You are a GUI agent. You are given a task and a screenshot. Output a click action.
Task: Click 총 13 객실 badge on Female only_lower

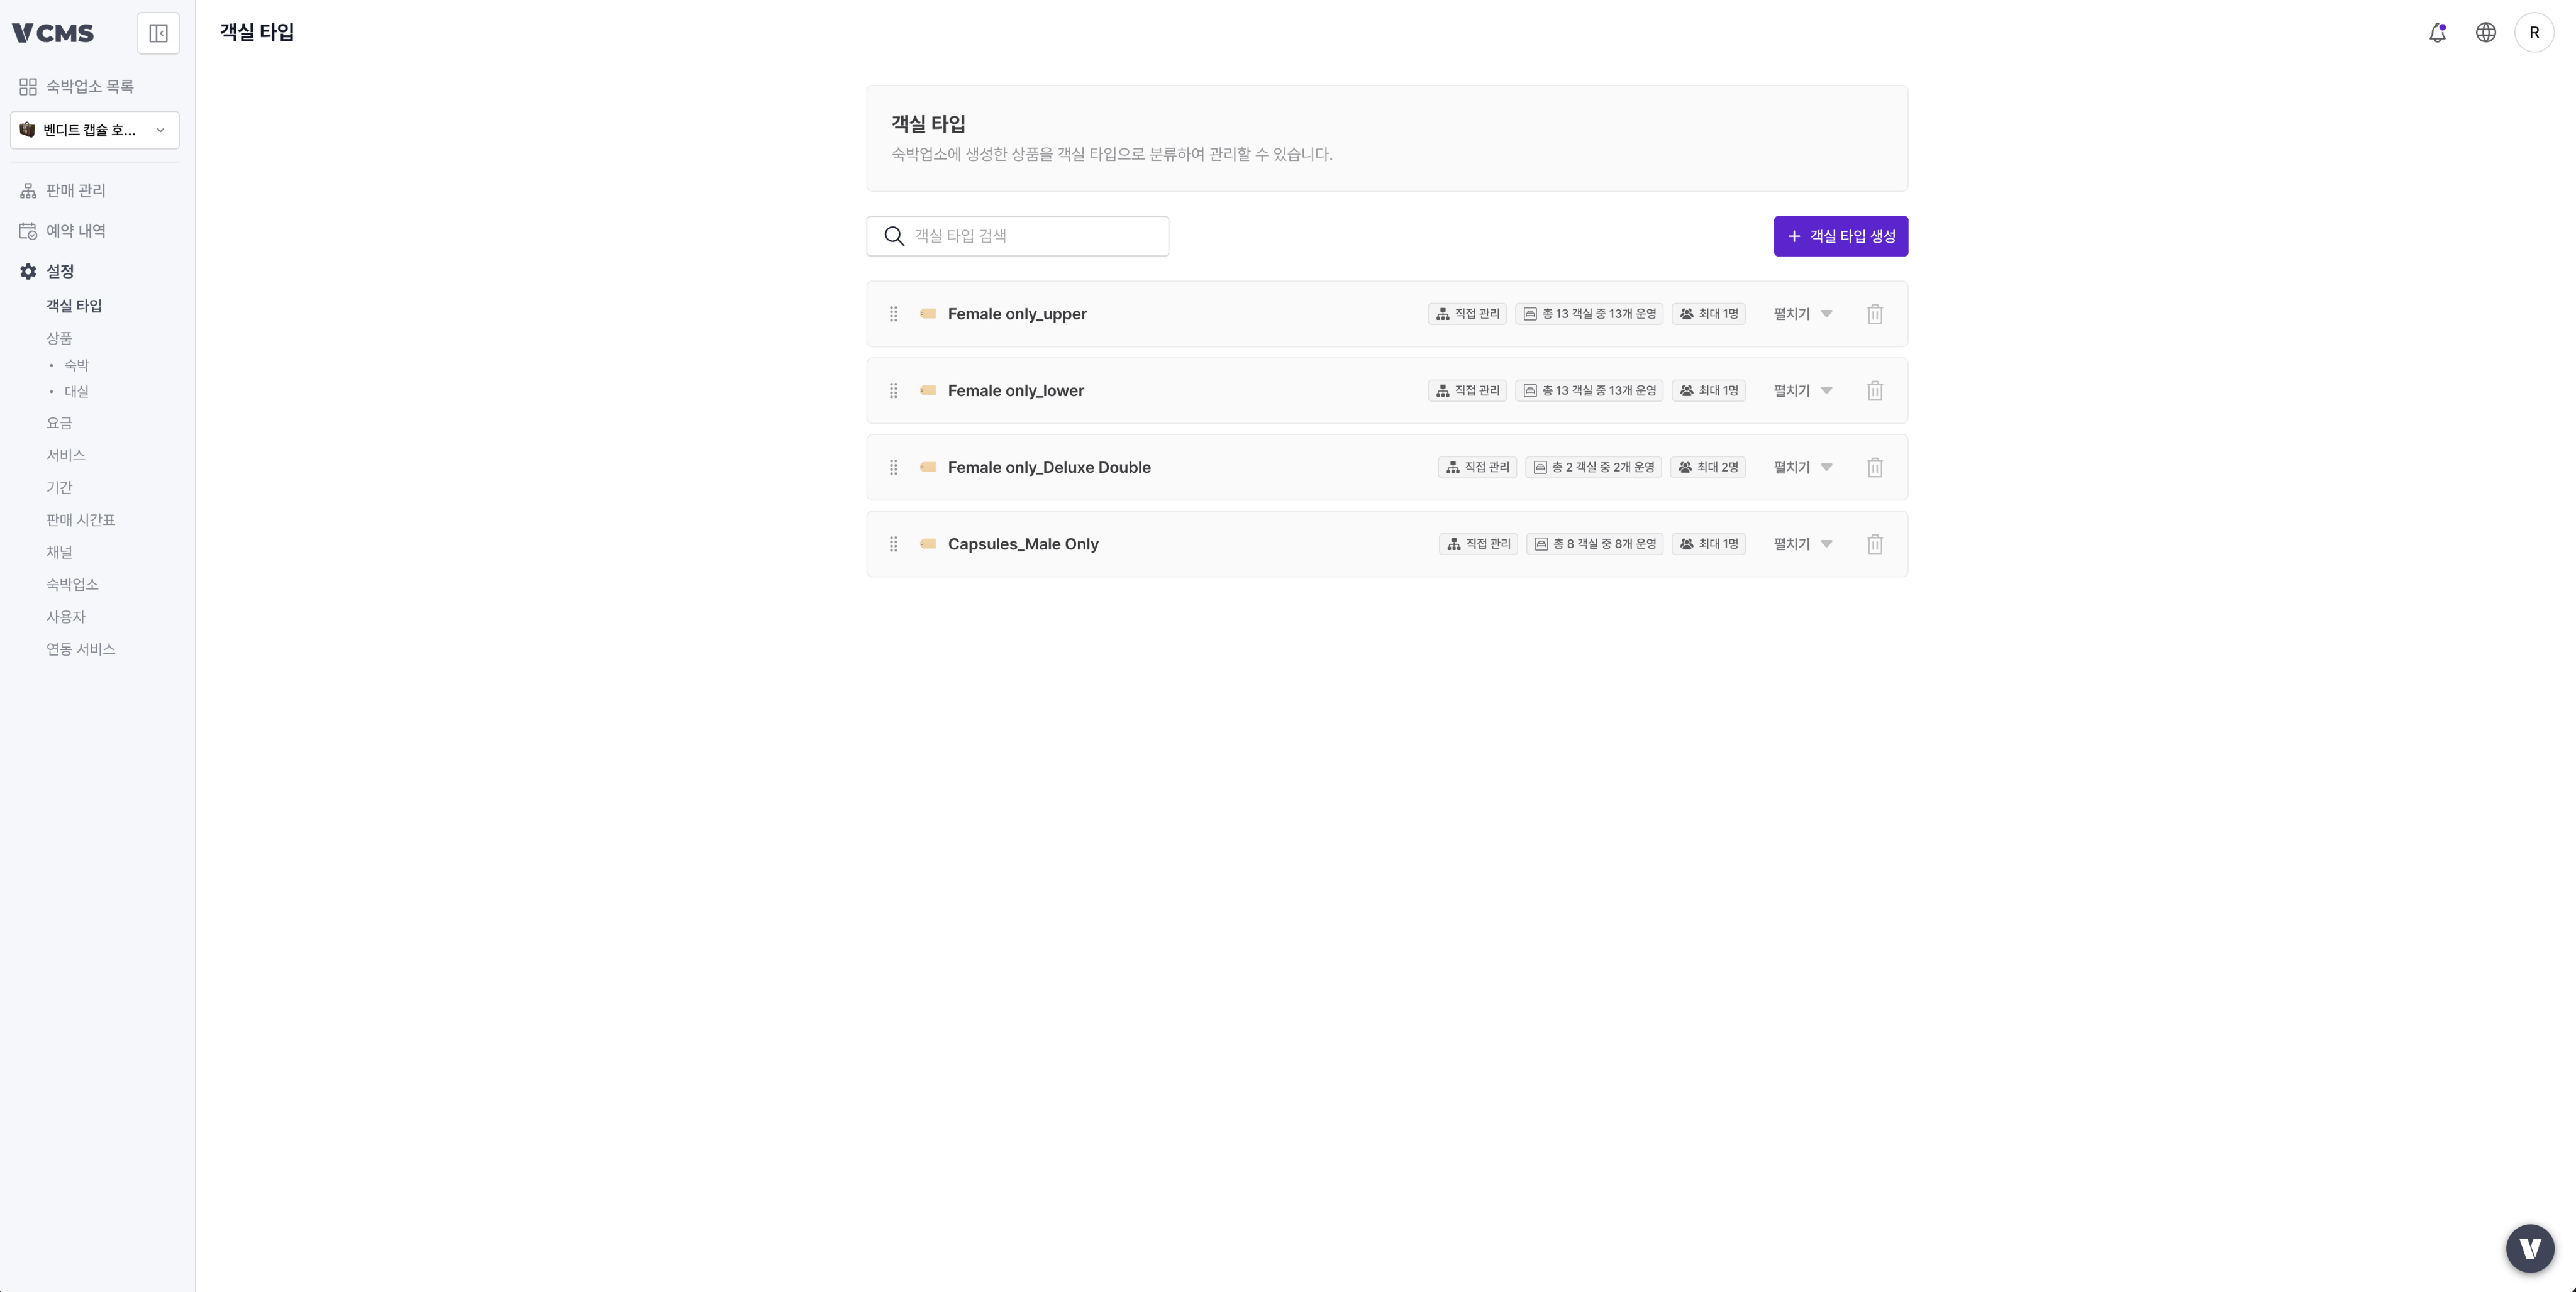pos(1589,391)
